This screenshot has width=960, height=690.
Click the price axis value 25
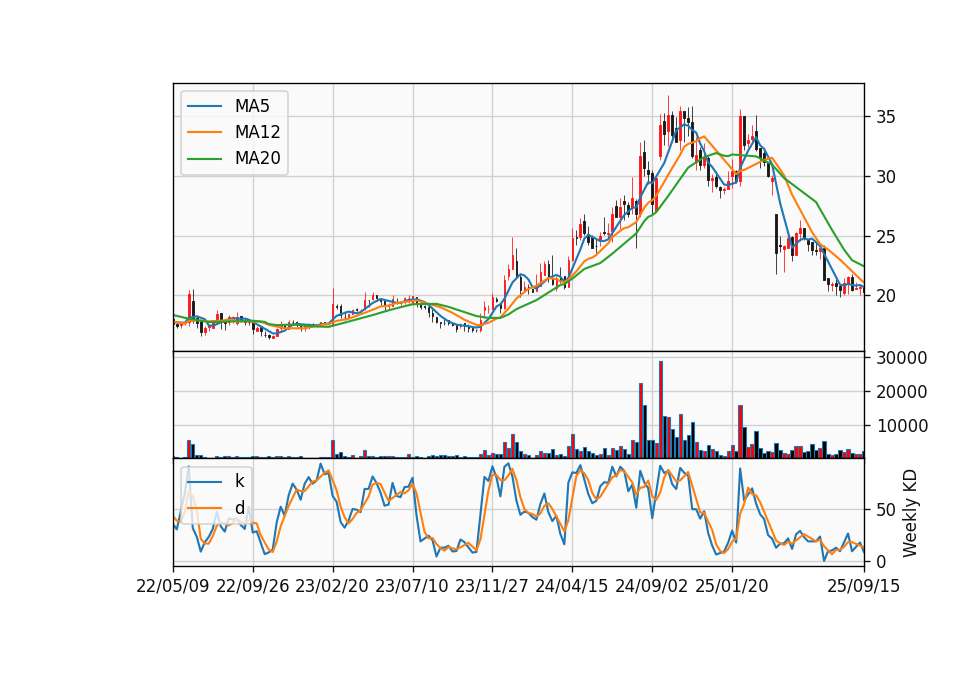pyautogui.click(x=886, y=237)
